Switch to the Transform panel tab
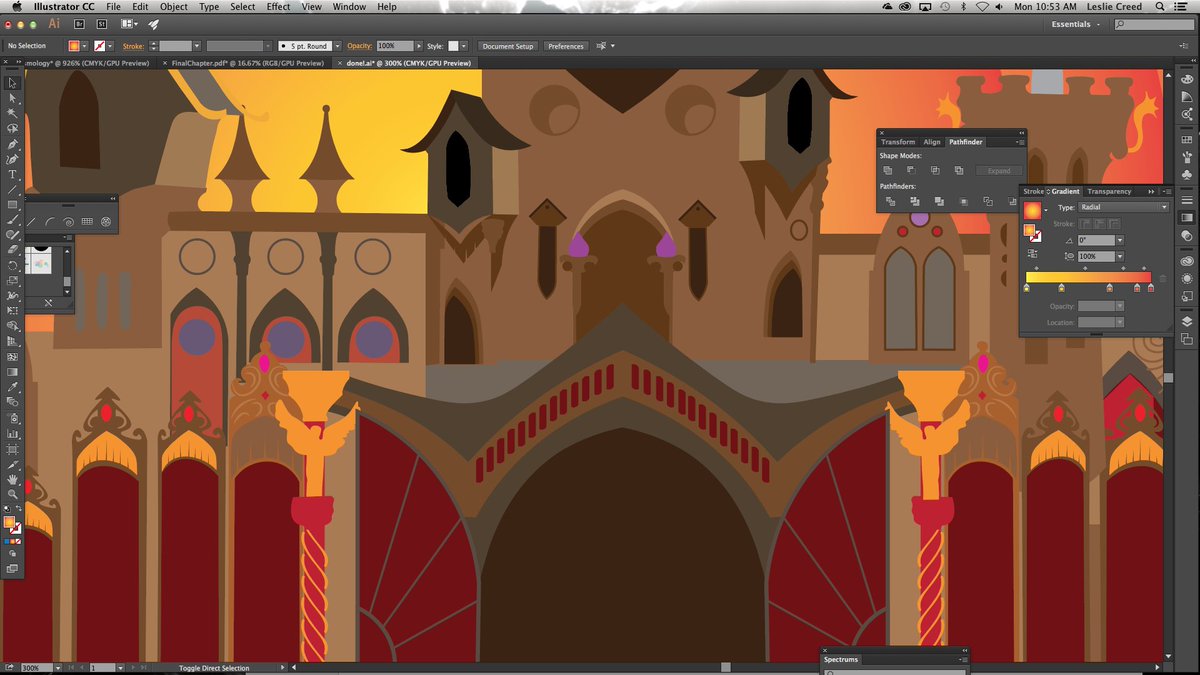1200x675 pixels. (898, 142)
